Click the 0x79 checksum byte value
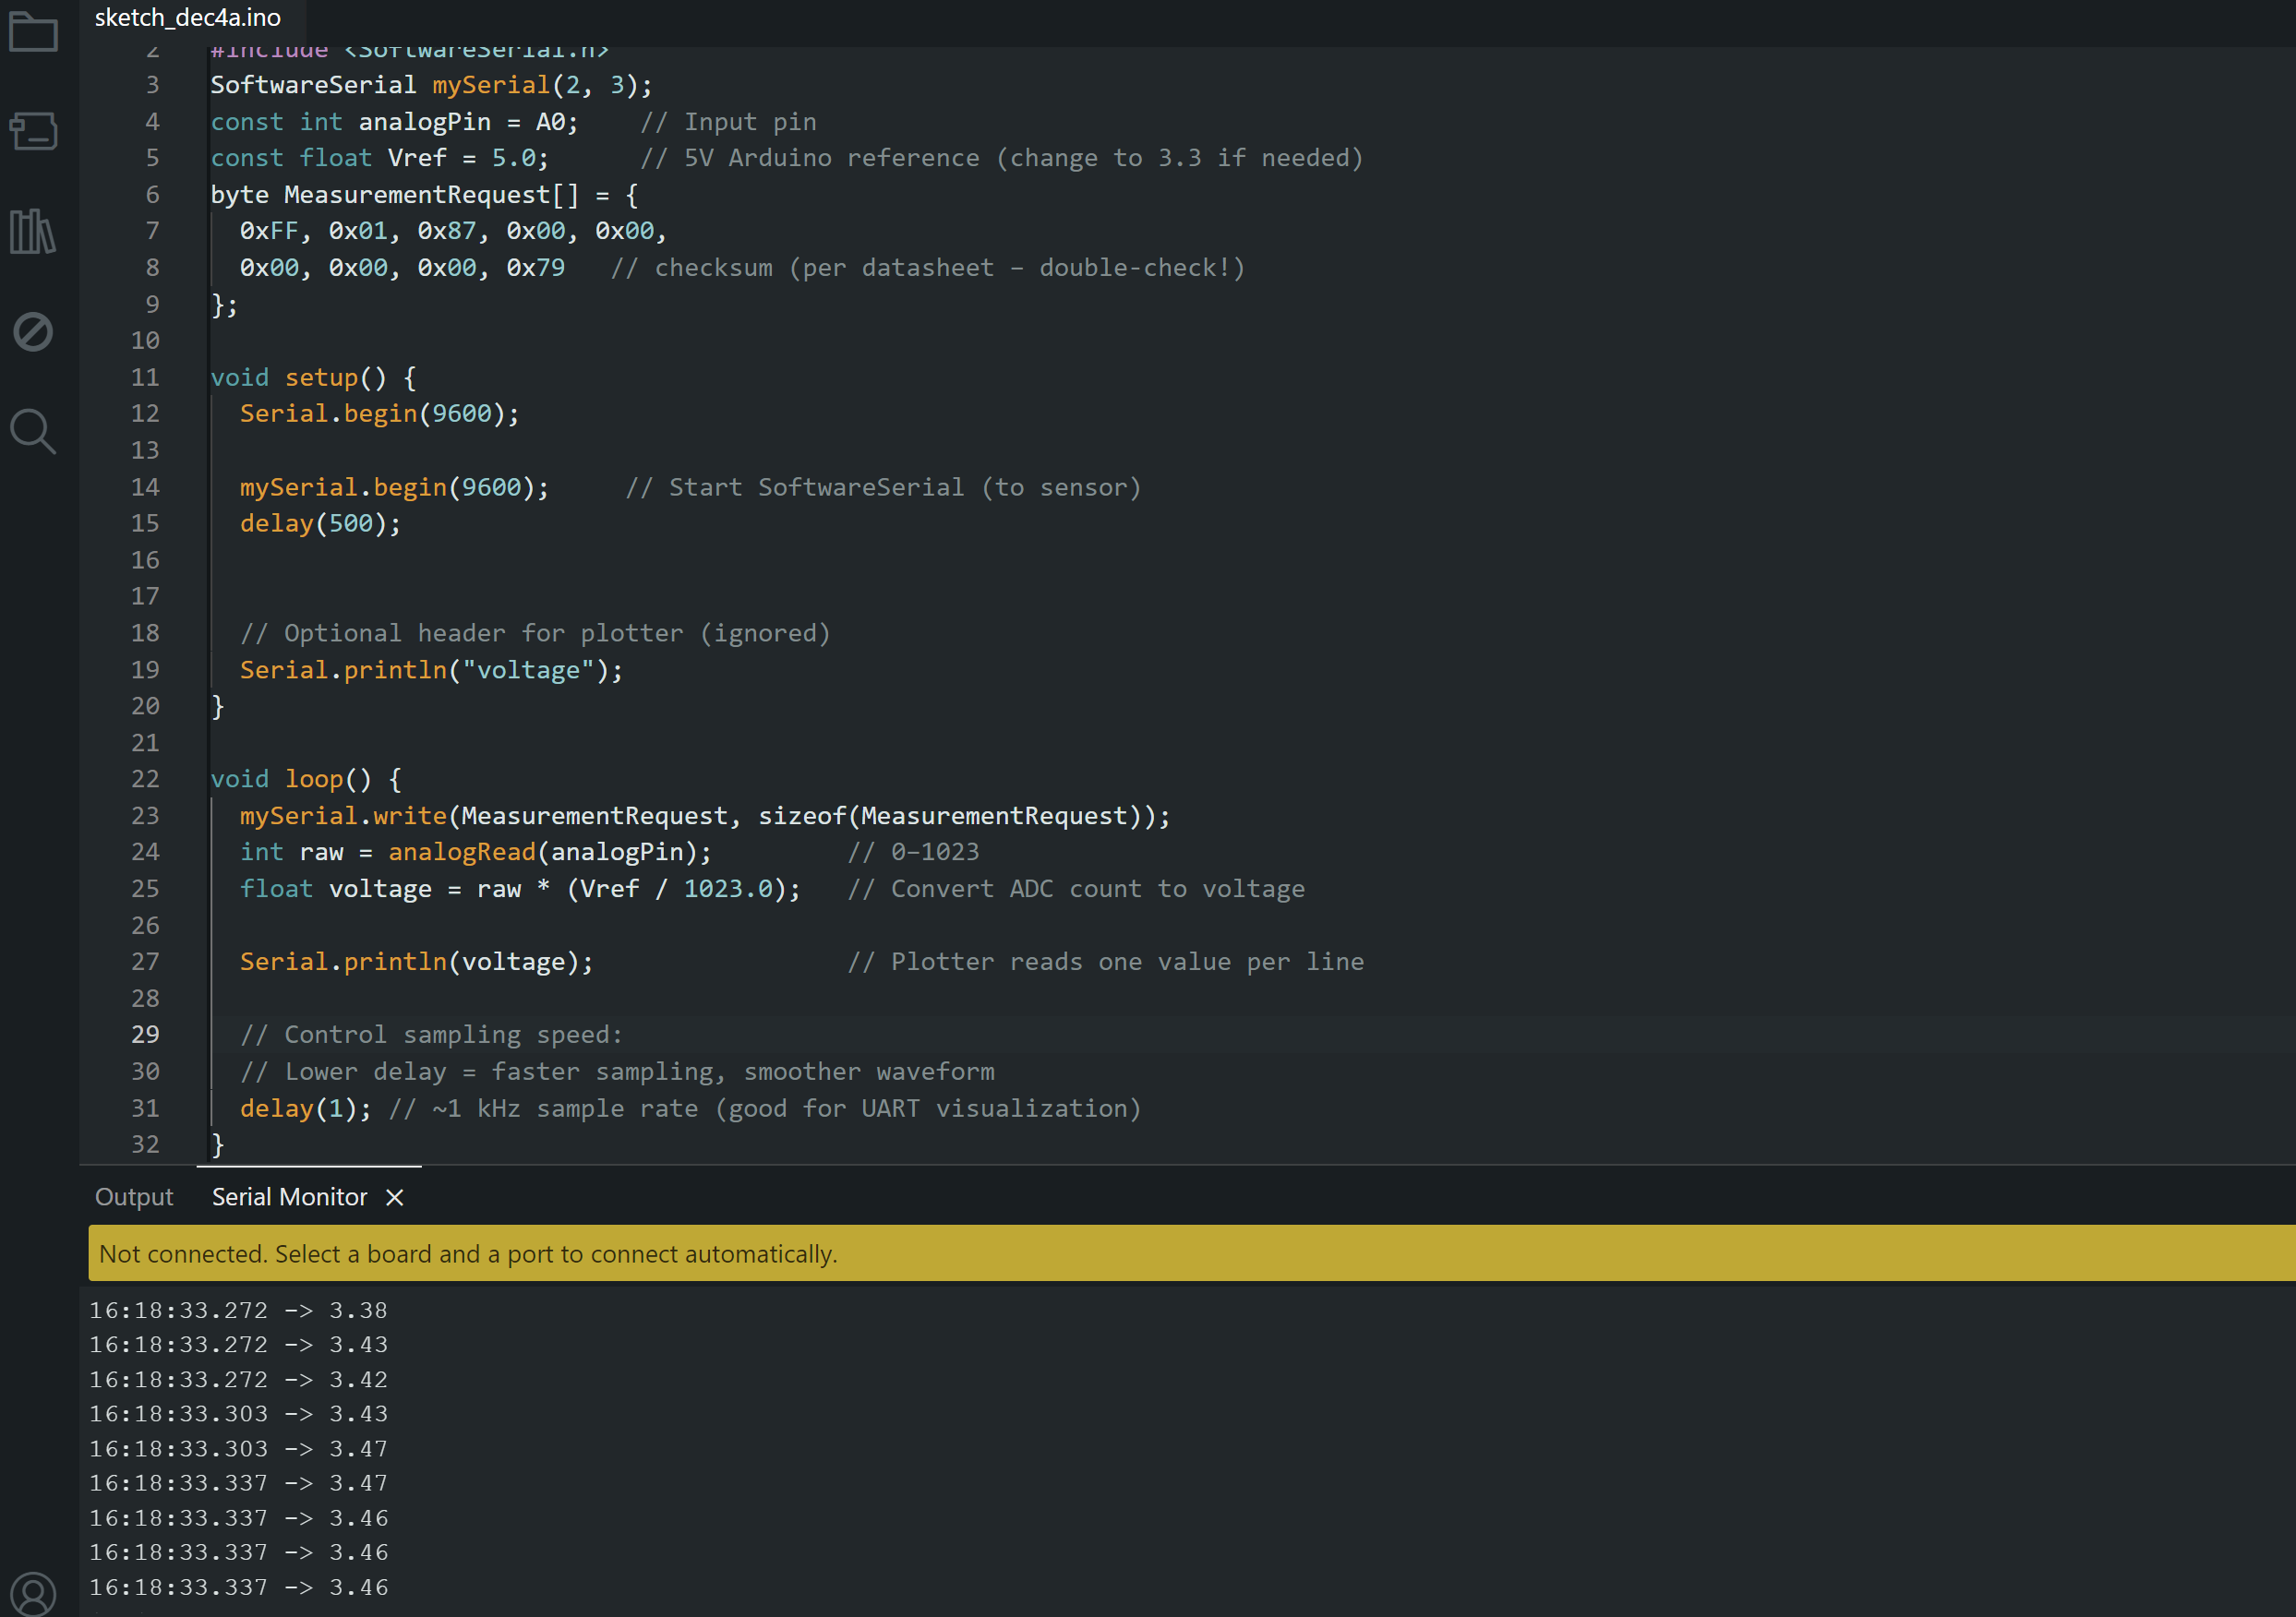 tap(535, 268)
